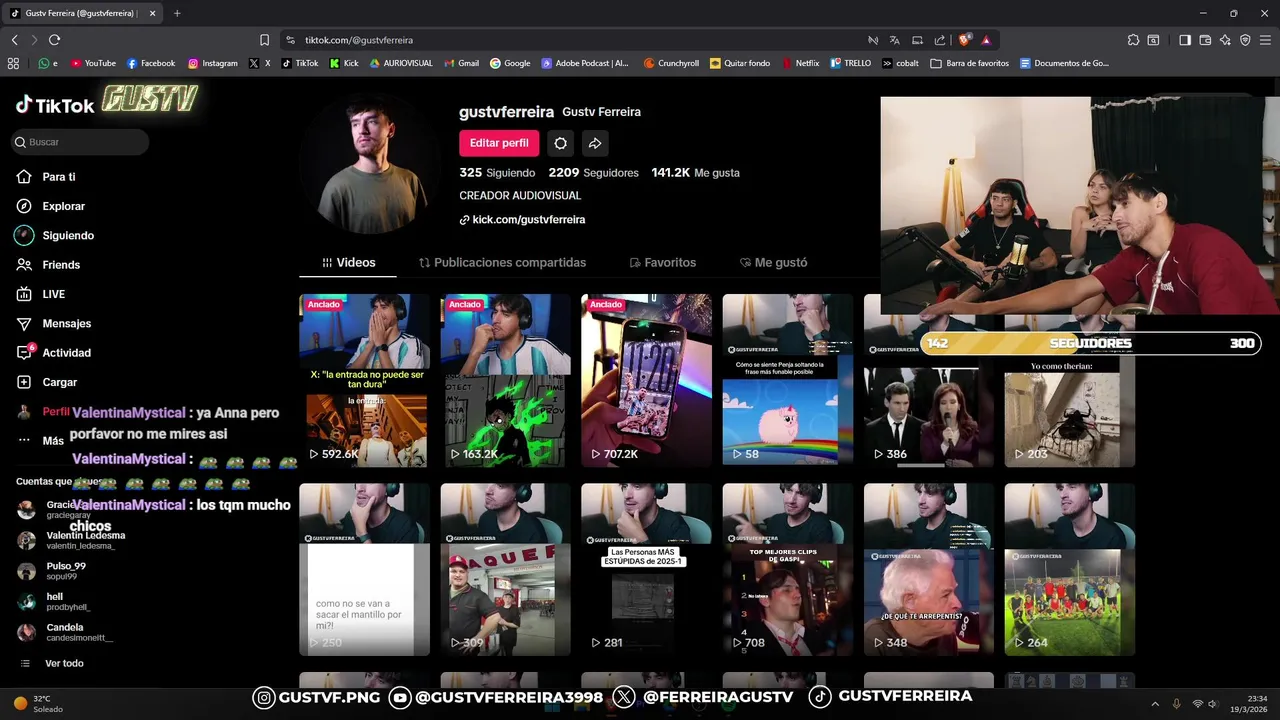Open Pulso_99 account
The image size is (1280, 720).
(52, 571)
